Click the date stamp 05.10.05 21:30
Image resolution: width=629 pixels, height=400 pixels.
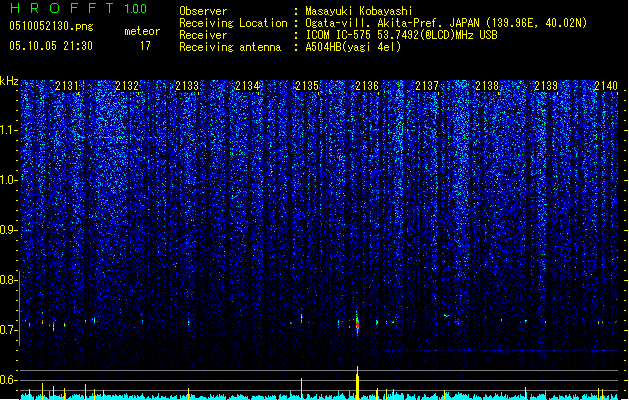point(51,46)
